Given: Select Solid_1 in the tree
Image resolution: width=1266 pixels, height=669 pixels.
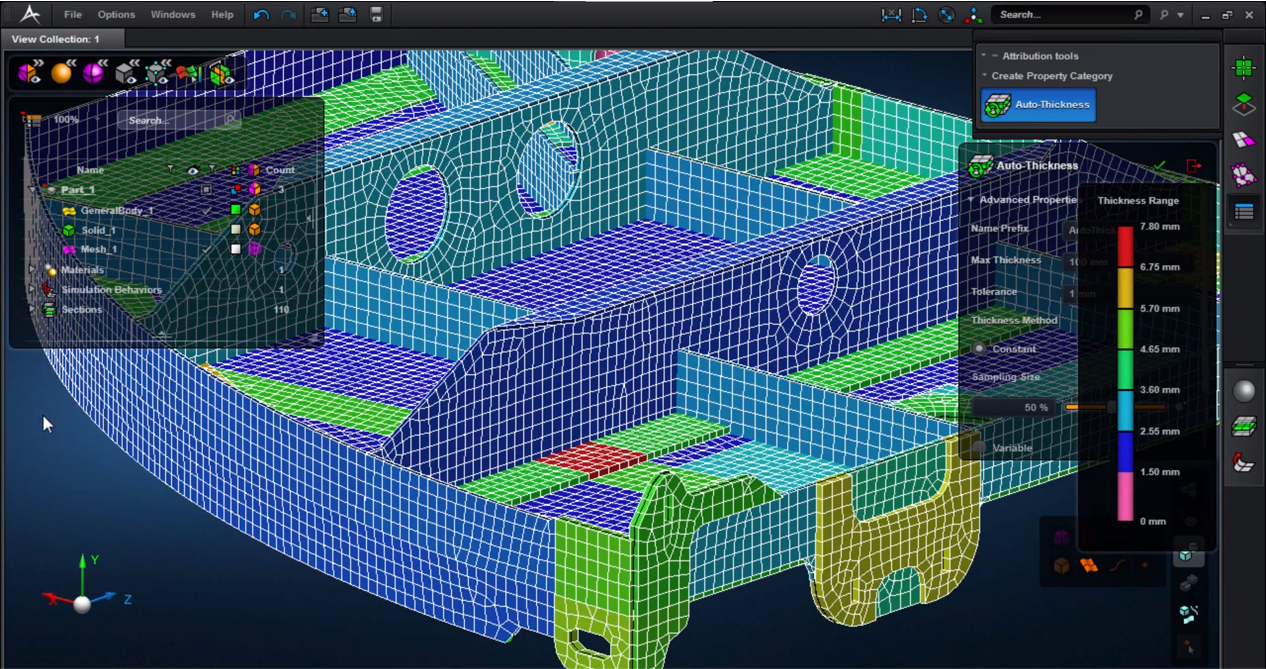Looking at the screenshot, I should pyautogui.click(x=98, y=230).
